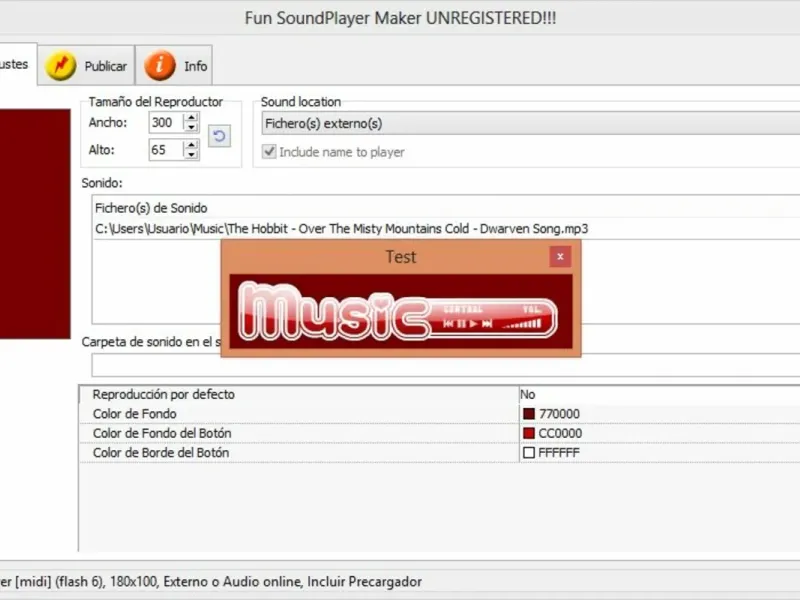Click the Fichero(s) de Sonido header
The image size is (800, 600).
[446, 208]
